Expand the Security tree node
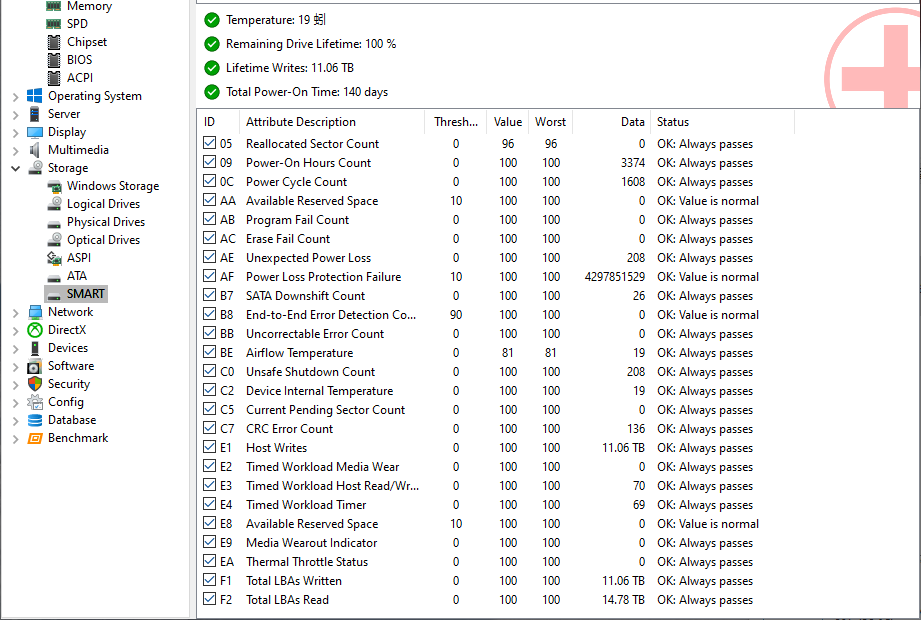This screenshot has height=620, width=921. pyautogui.click(x=15, y=385)
